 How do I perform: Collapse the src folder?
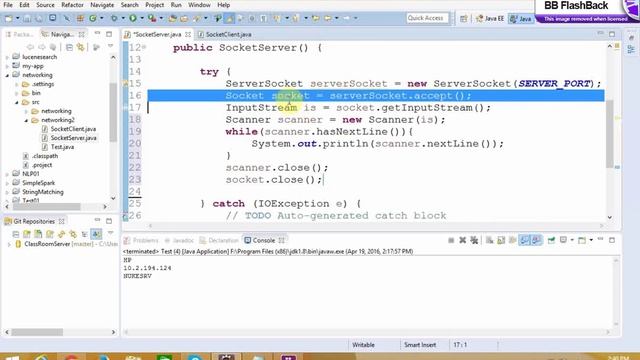pyautogui.click(x=17, y=102)
